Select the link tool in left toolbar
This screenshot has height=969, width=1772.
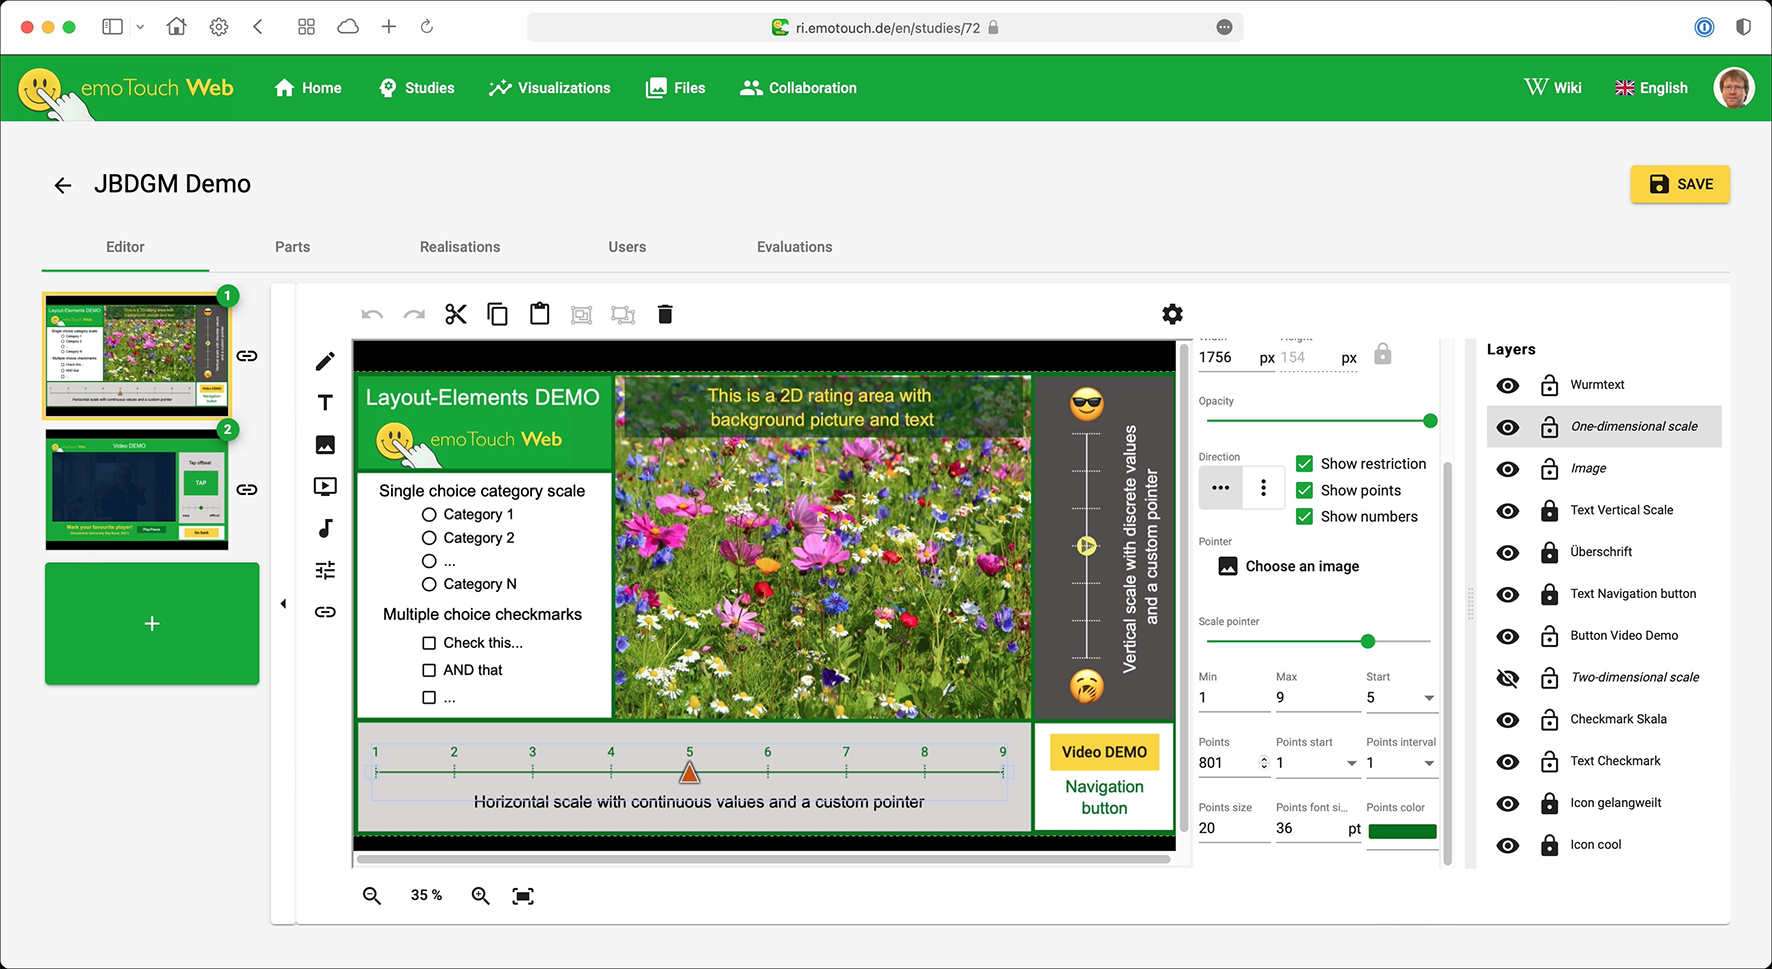tap(325, 612)
